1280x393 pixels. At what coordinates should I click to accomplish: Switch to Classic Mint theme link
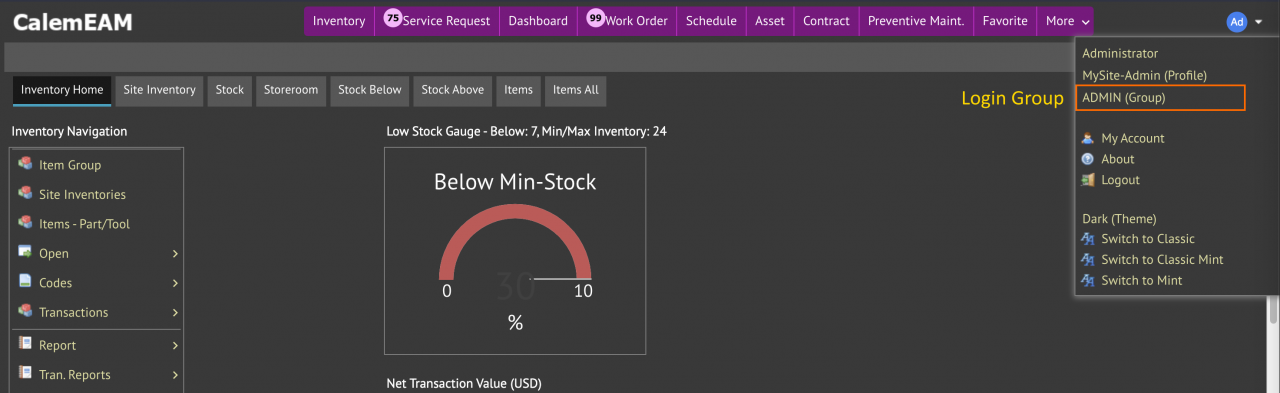tap(1162, 260)
